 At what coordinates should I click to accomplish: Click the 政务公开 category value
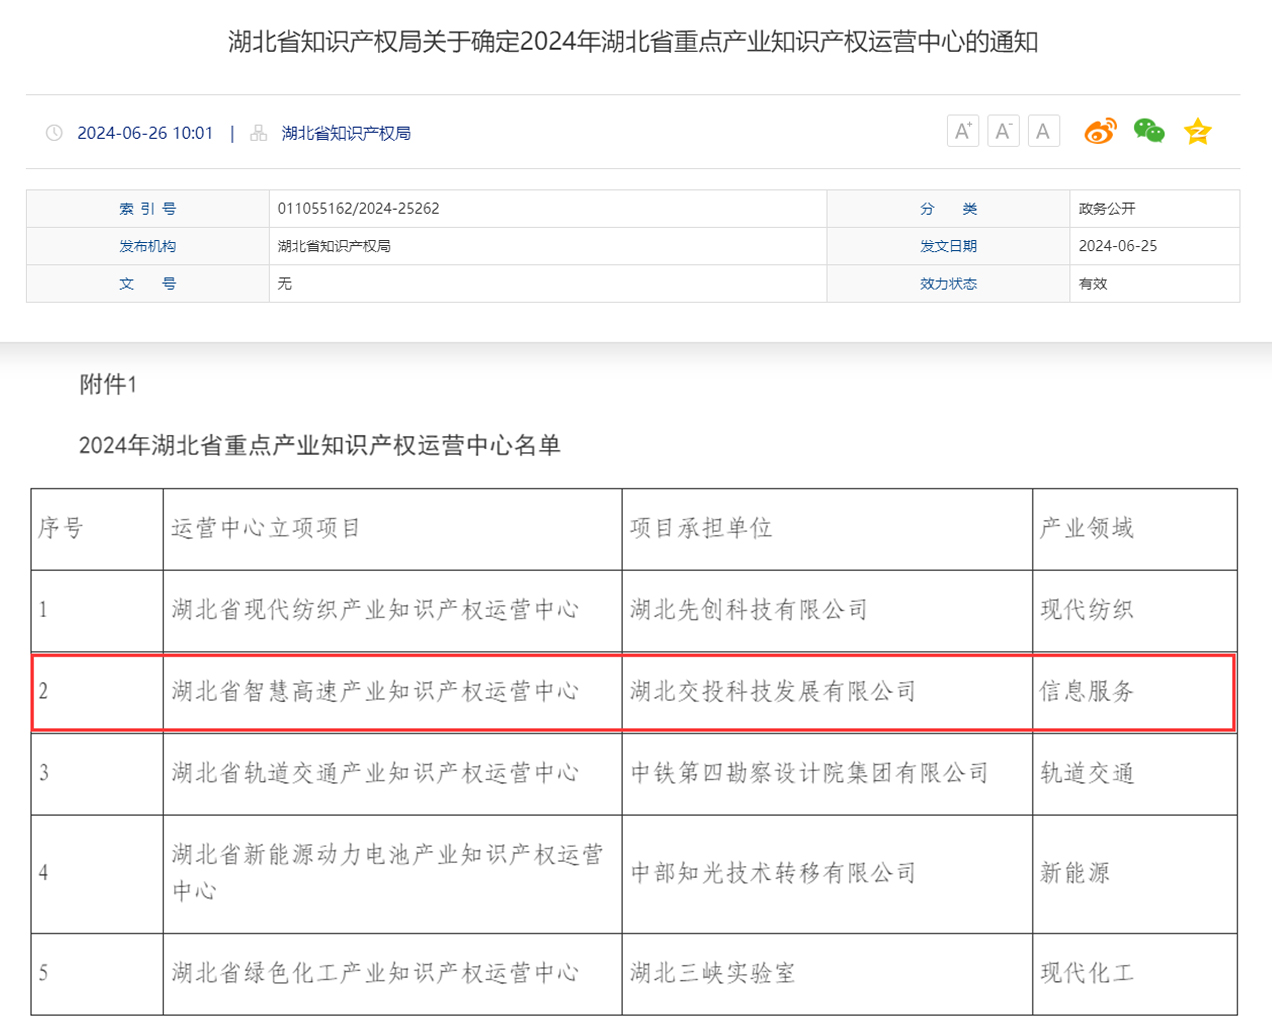coord(1107,209)
